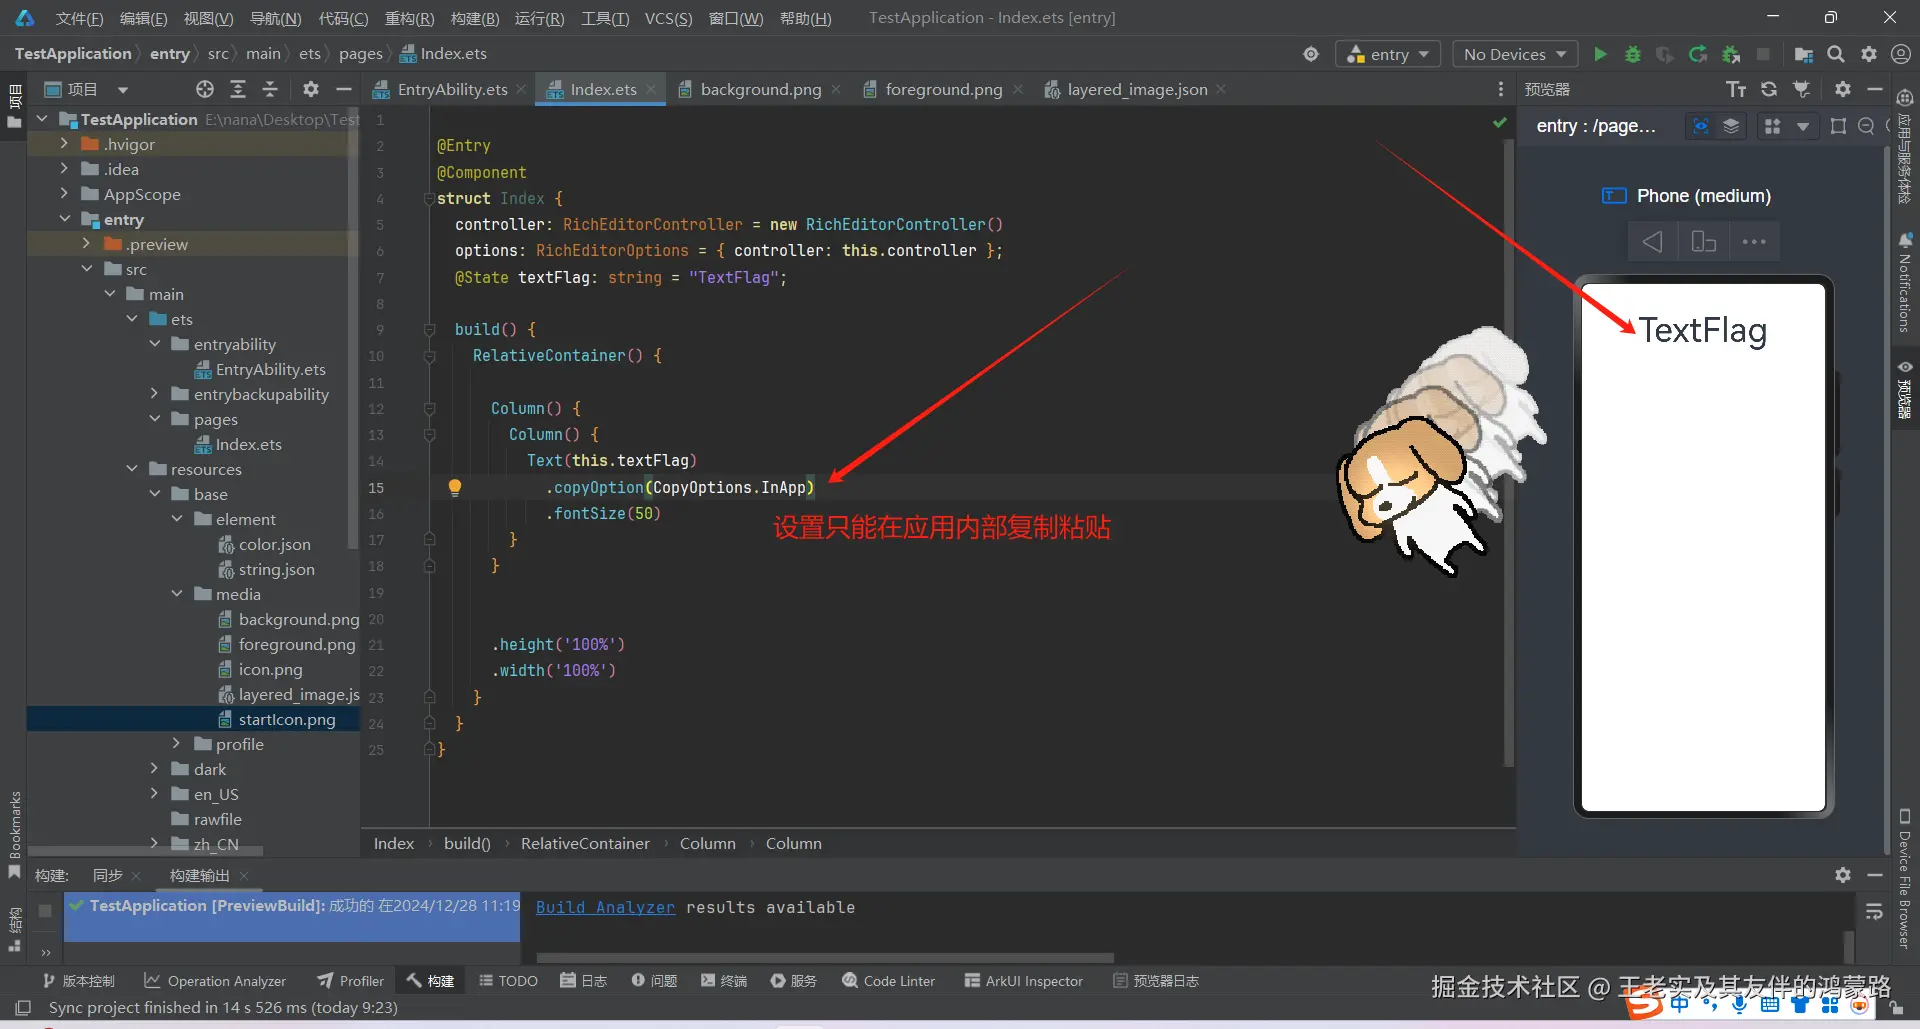This screenshot has width=1920, height=1029.
Task: Expand the profile folder
Action: point(177,744)
